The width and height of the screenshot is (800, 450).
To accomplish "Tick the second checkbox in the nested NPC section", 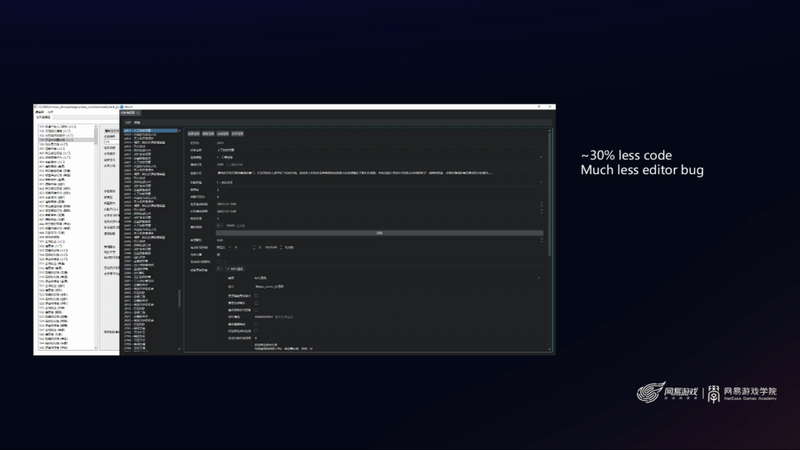I will point(256,303).
